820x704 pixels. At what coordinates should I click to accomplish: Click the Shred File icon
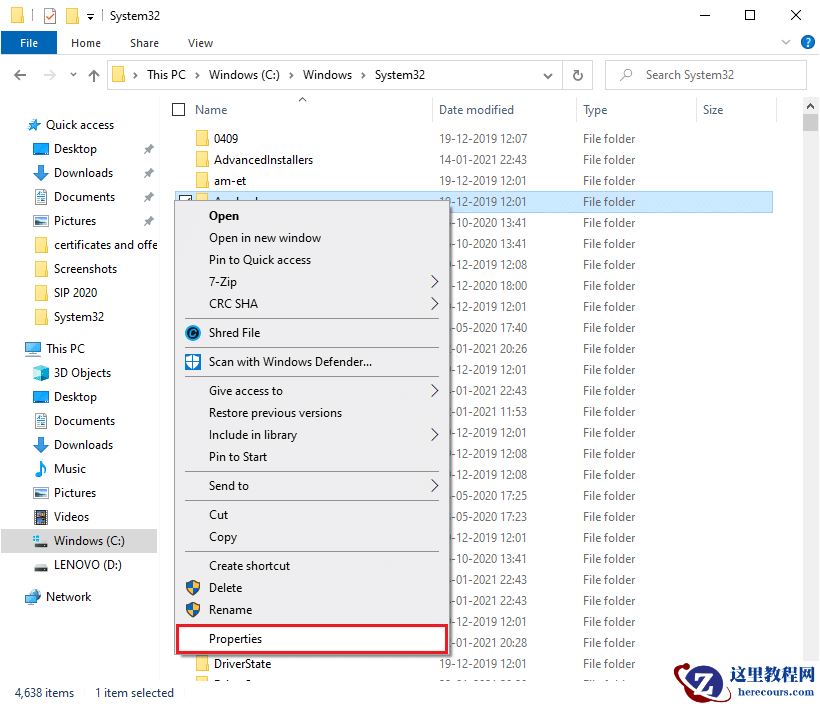click(x=193, y=333)
